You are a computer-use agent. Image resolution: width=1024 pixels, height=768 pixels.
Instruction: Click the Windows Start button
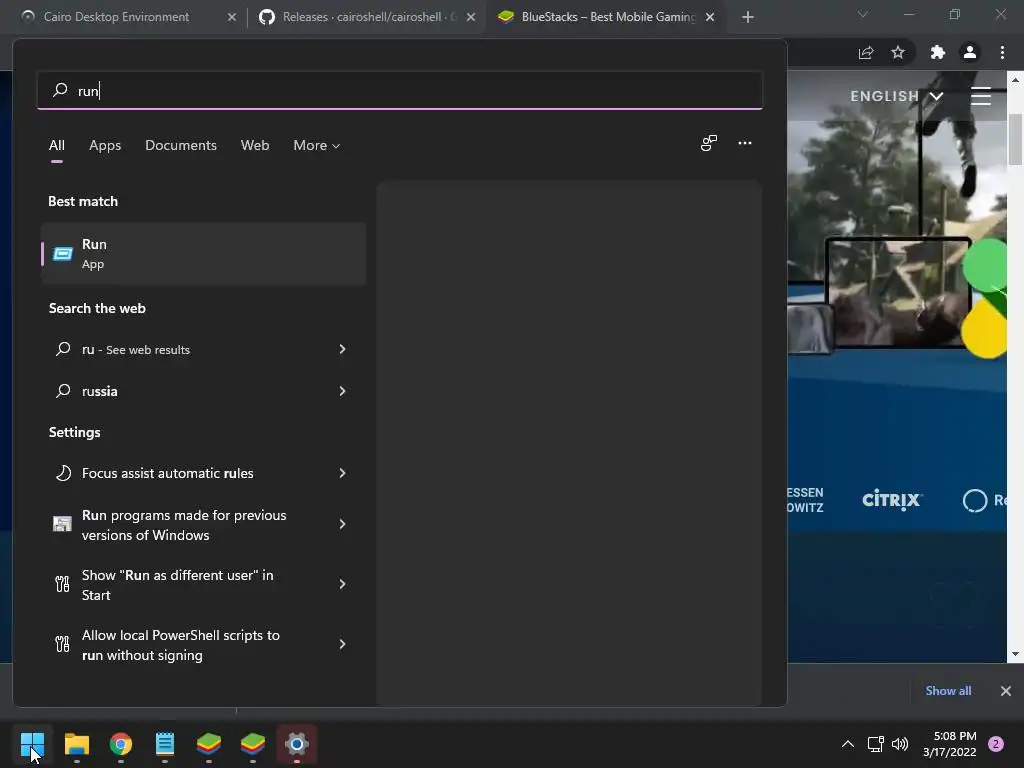click(32, 744)
